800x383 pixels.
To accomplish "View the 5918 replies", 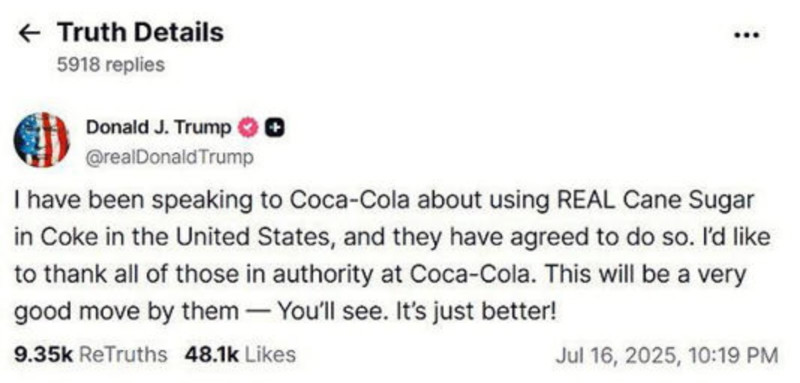I will coord(111,65).
